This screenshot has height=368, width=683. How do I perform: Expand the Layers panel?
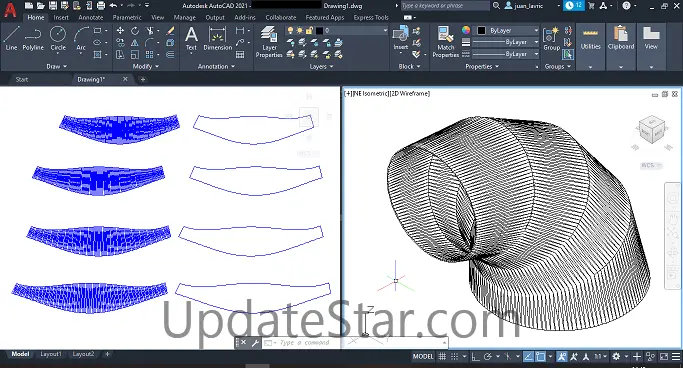point(321,67)
